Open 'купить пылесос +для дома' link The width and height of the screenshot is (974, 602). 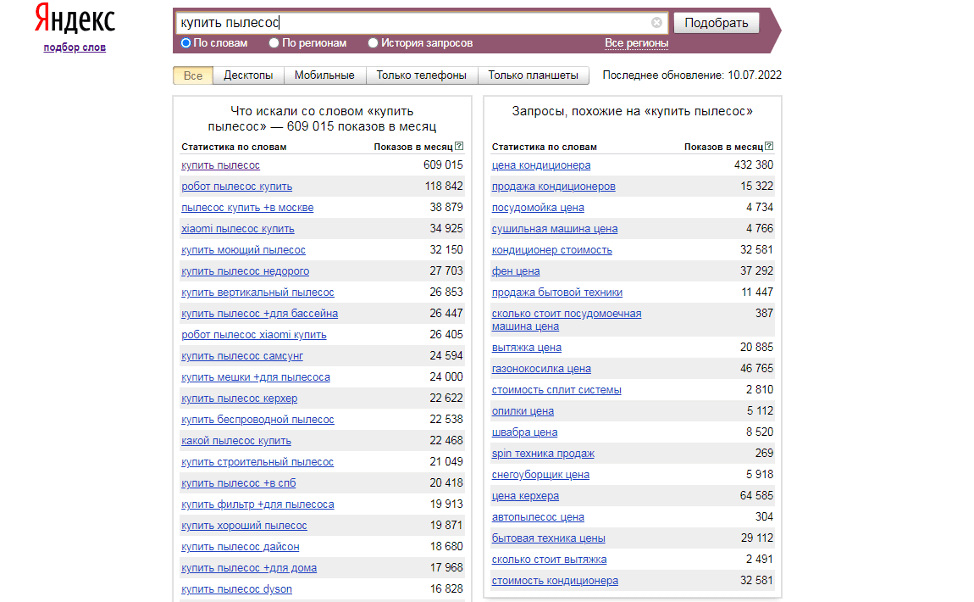coord(249,568)
